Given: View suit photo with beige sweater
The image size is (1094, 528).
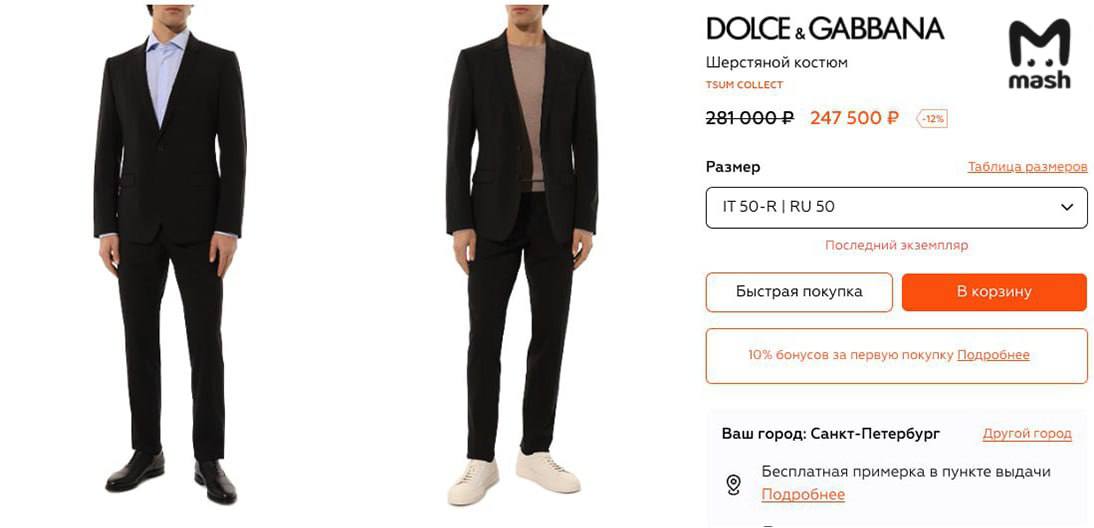Looking at the screenshot, I should 520,250.
